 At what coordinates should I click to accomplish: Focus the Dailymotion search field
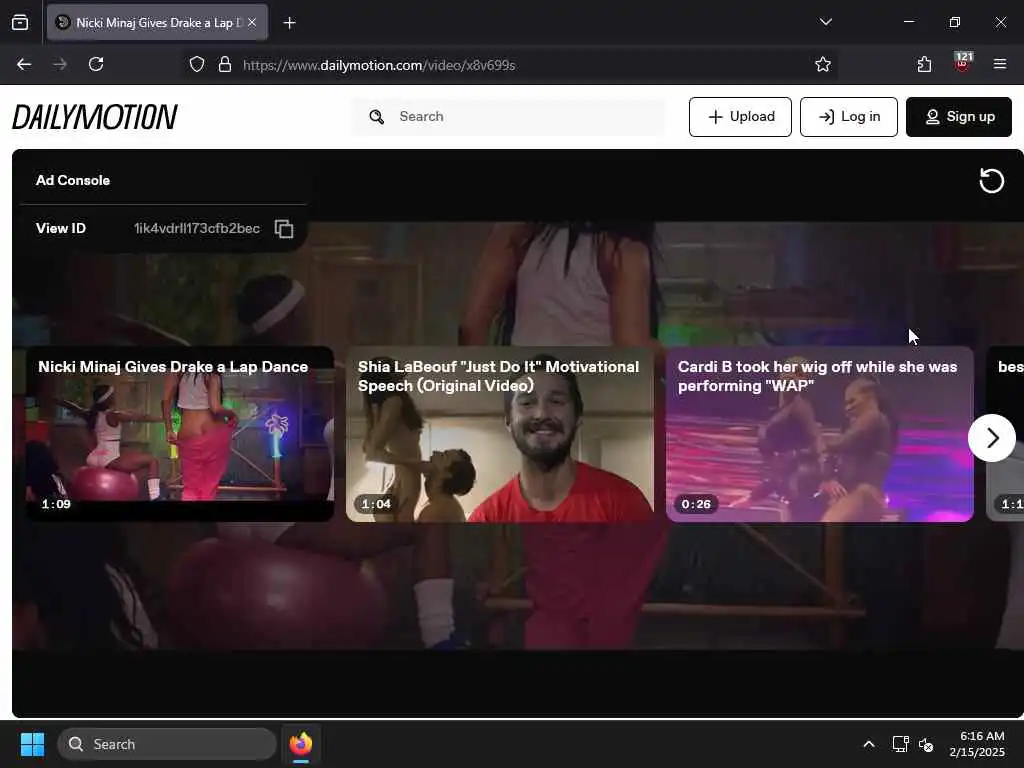pos(509,116)
